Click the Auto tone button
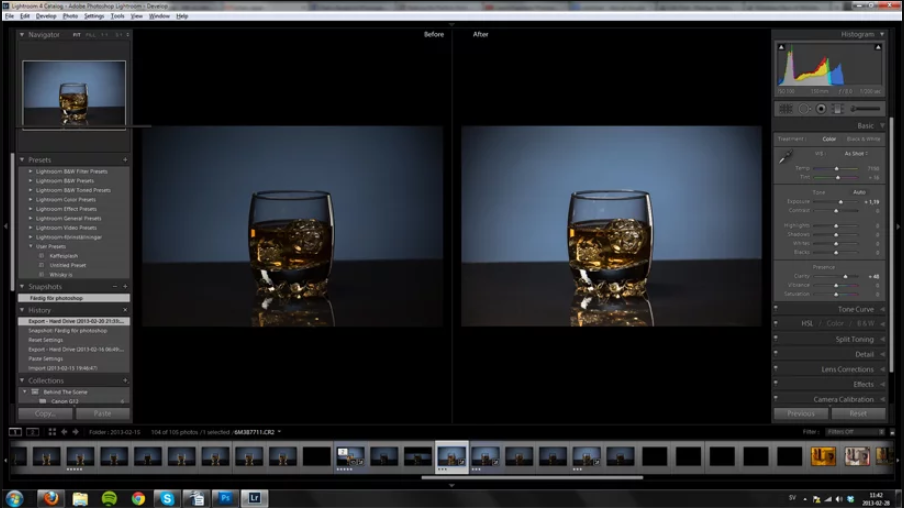Viewport: 904px width, 508px height. 859,192
